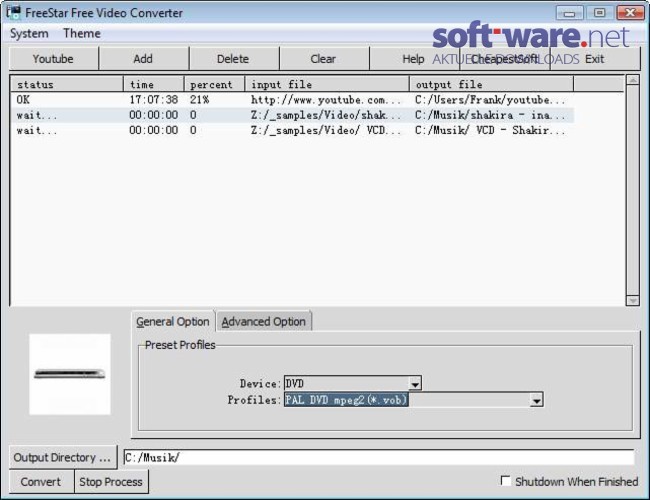The width and height of the screenshot is (650, 500).
Task: Select the 17:07:38 time cell
Action: click(x=154, y=100)
